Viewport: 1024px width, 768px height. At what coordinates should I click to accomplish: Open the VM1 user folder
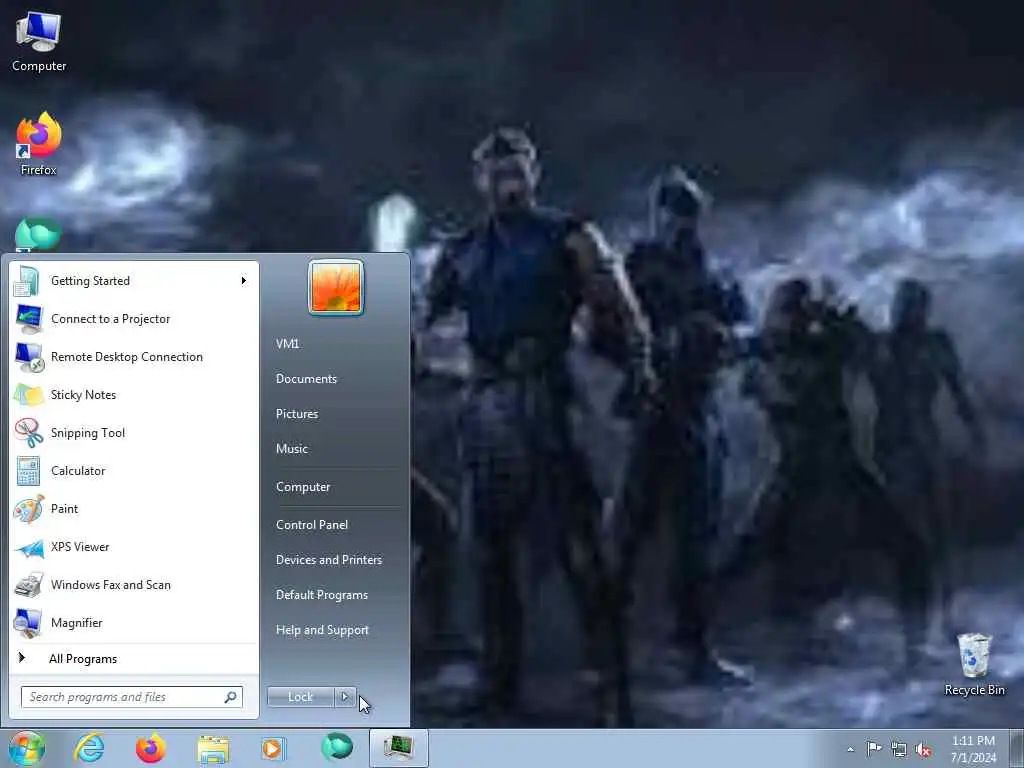(x=287, y=344)
